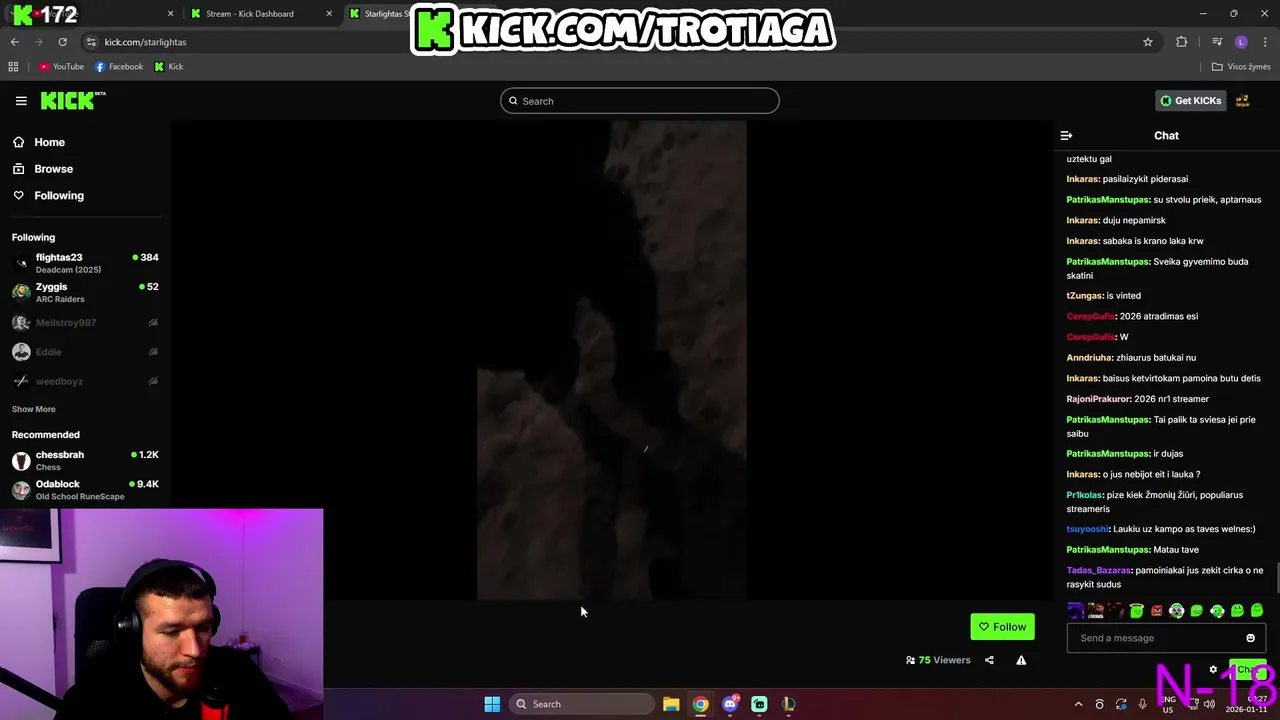Open File Explorer from taskbar

[x=671, y=704]
